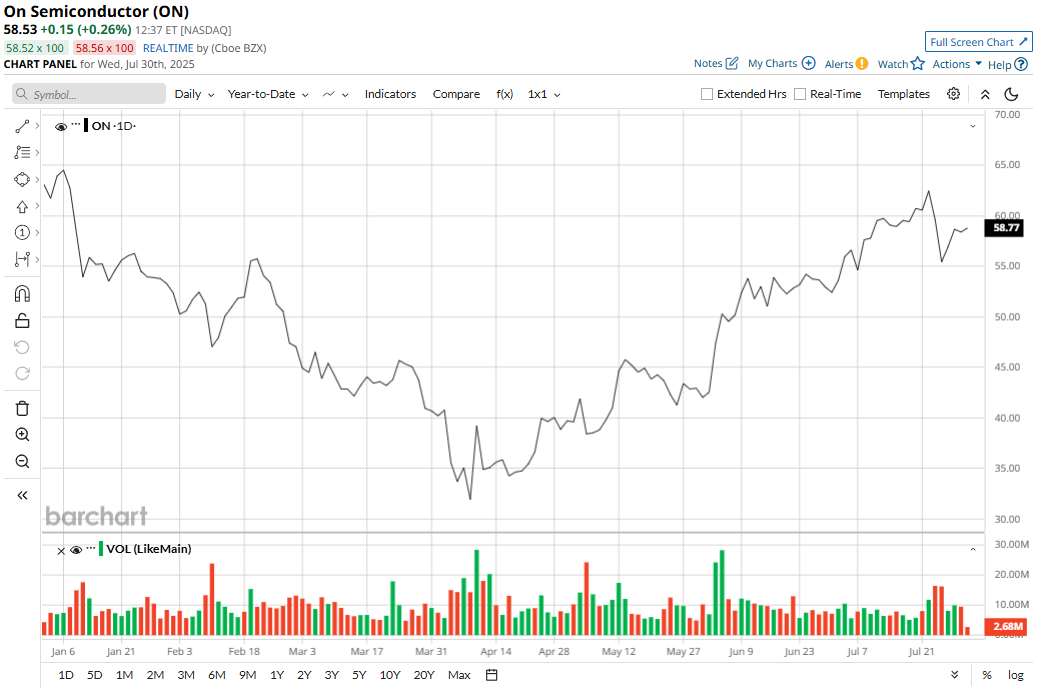
Task: Toggle the percent scale button
Action: 987,675
